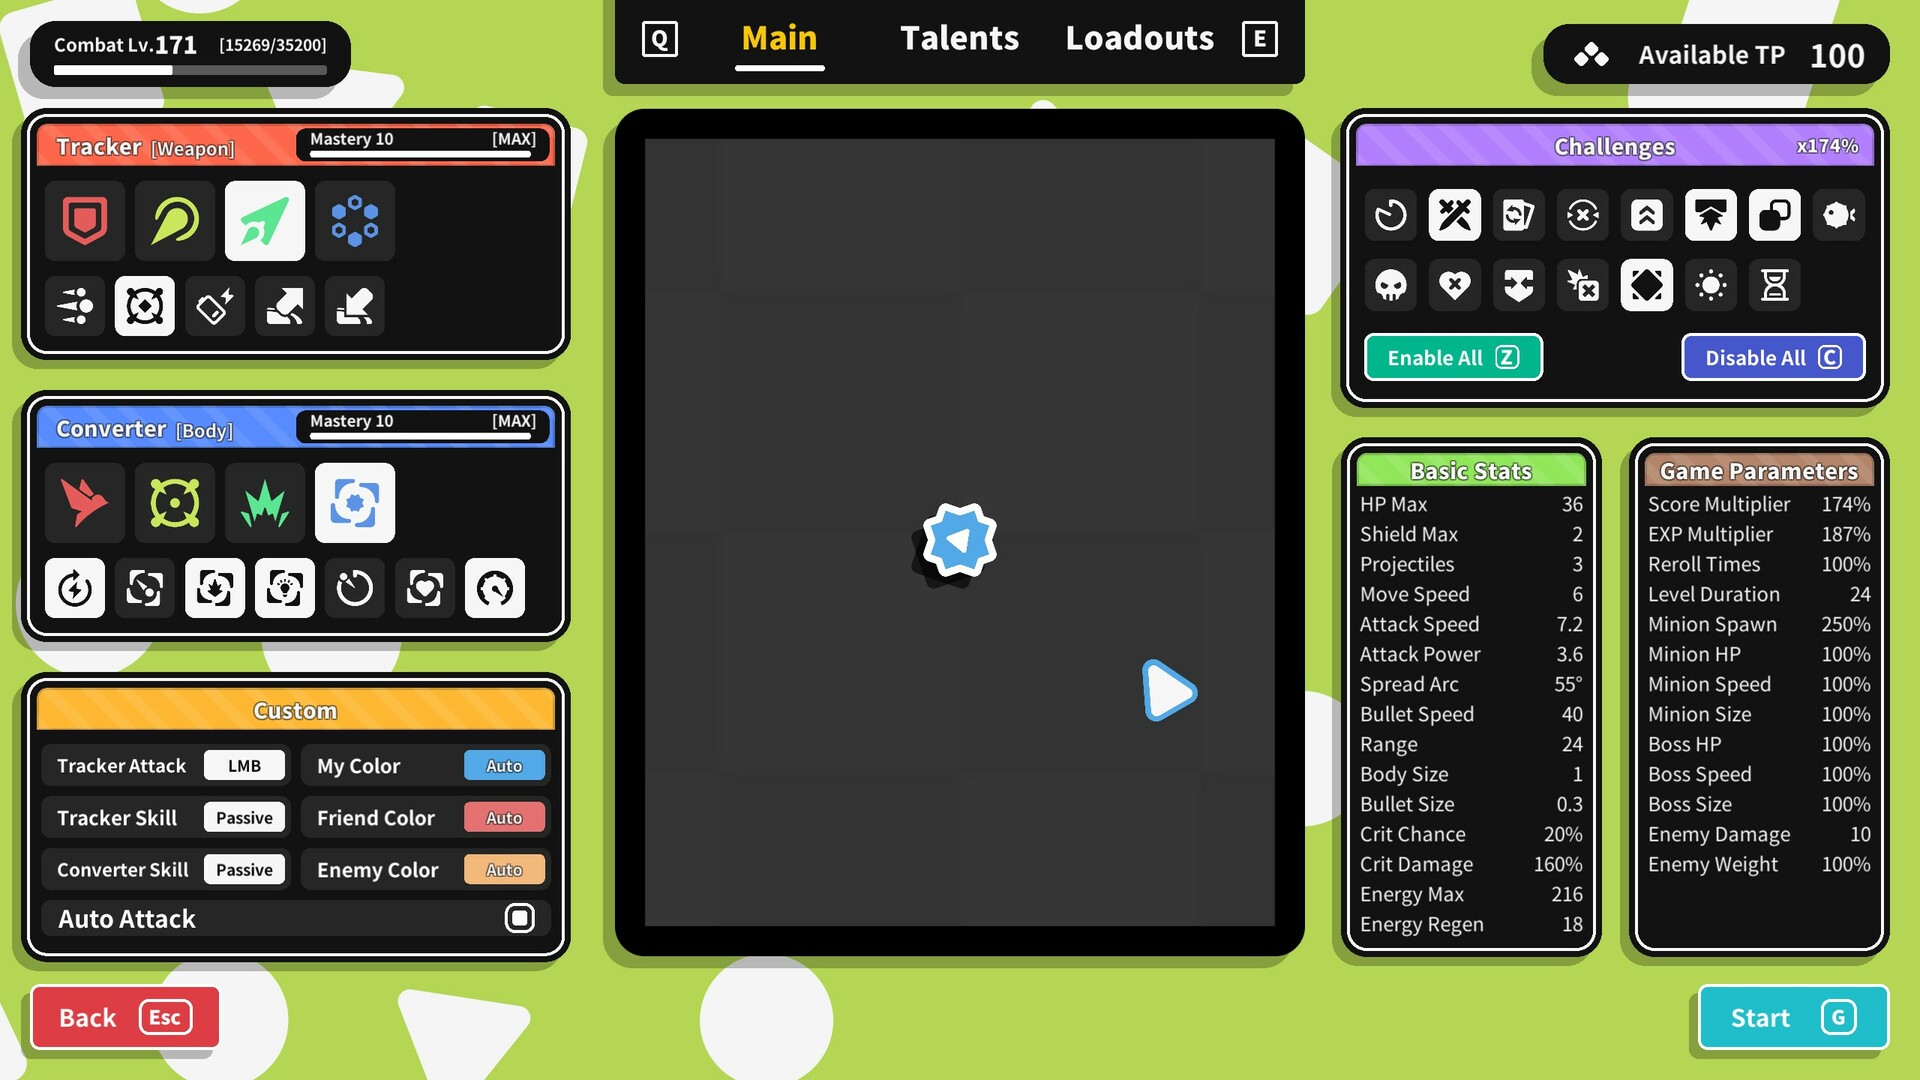
Task: Select the Tracker shield/defense icon
Action: [x=84, y=220]
